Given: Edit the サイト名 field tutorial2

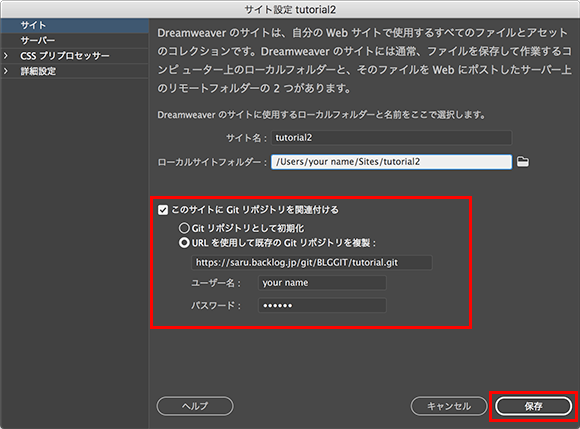Looking at the screenshot, I should (x=392, y=138).
